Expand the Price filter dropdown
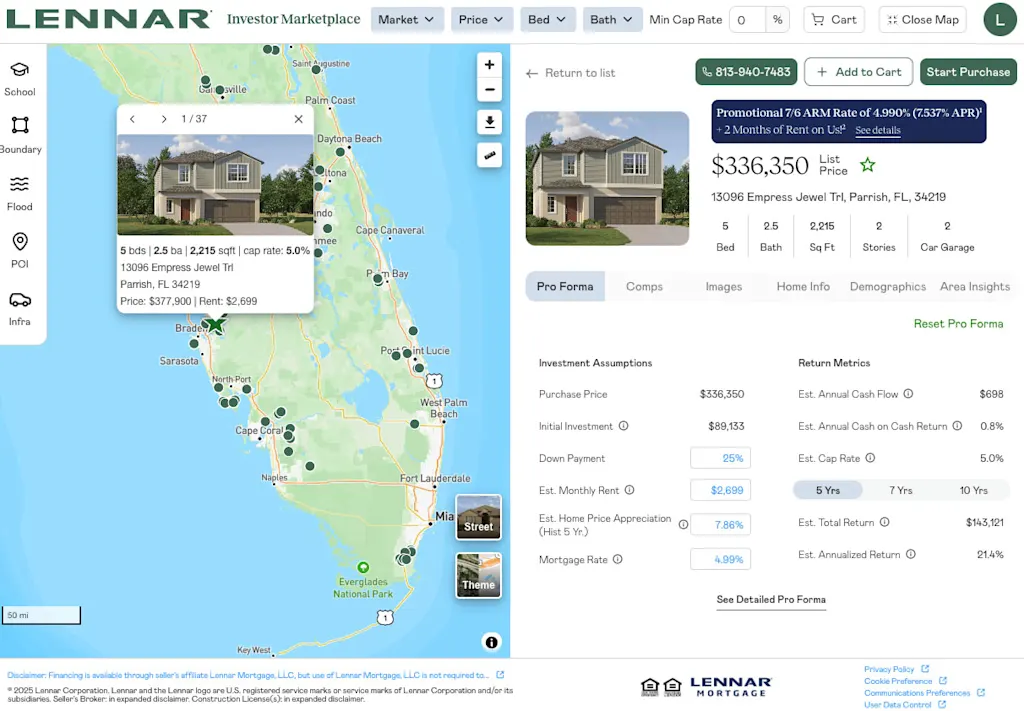The image size is (1024, 711). coord(482,19)
